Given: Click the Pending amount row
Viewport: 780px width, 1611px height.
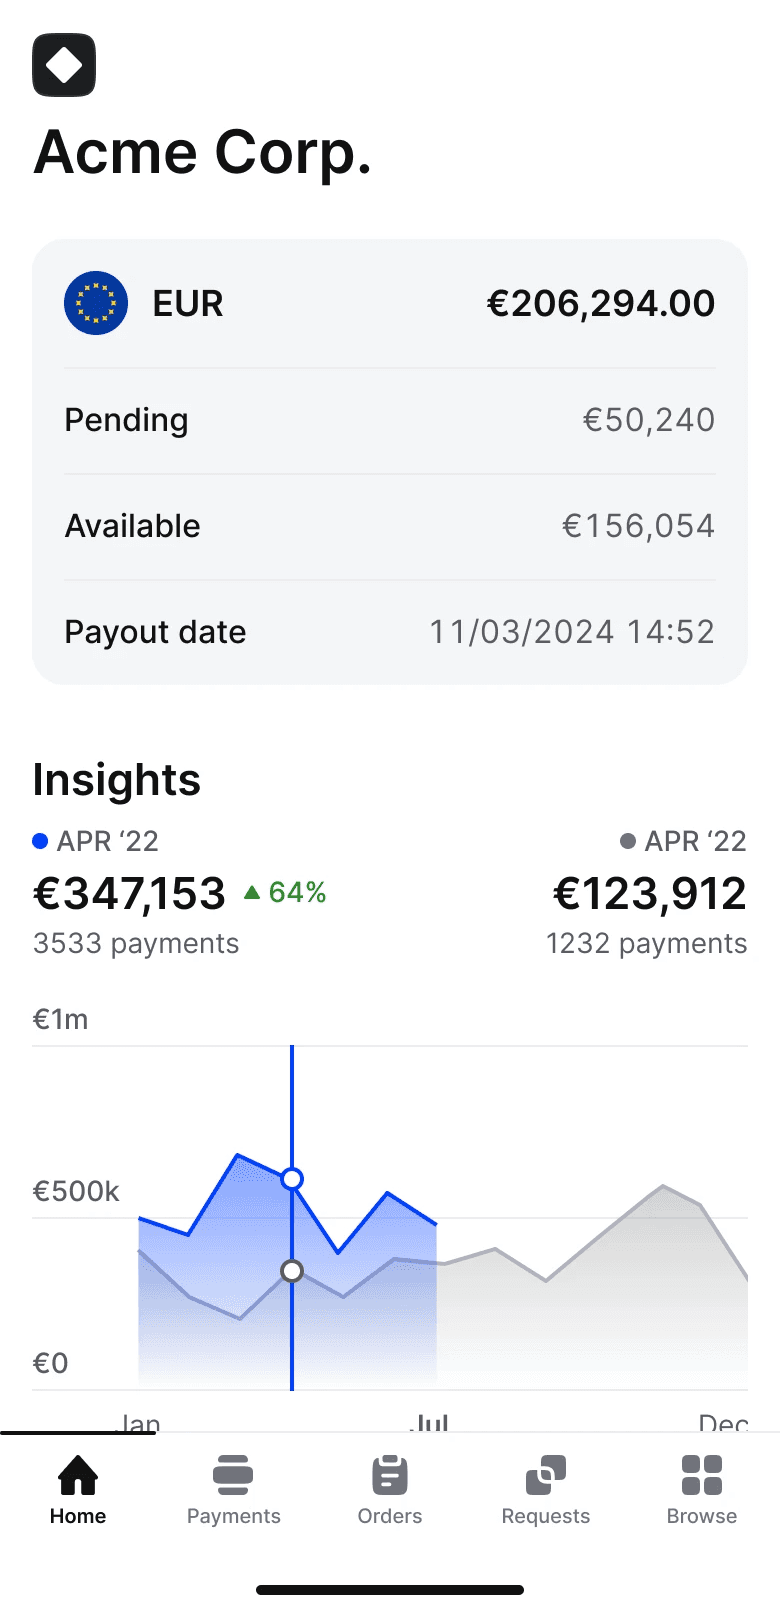Looking at the screenshot, I should [x=390, y=420].
